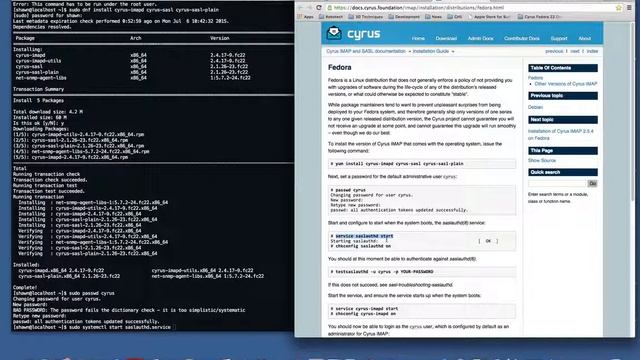Go forward in the browser history
This screenshot has width=640, height=360.
pyautogui.click(x=309, y=7)
